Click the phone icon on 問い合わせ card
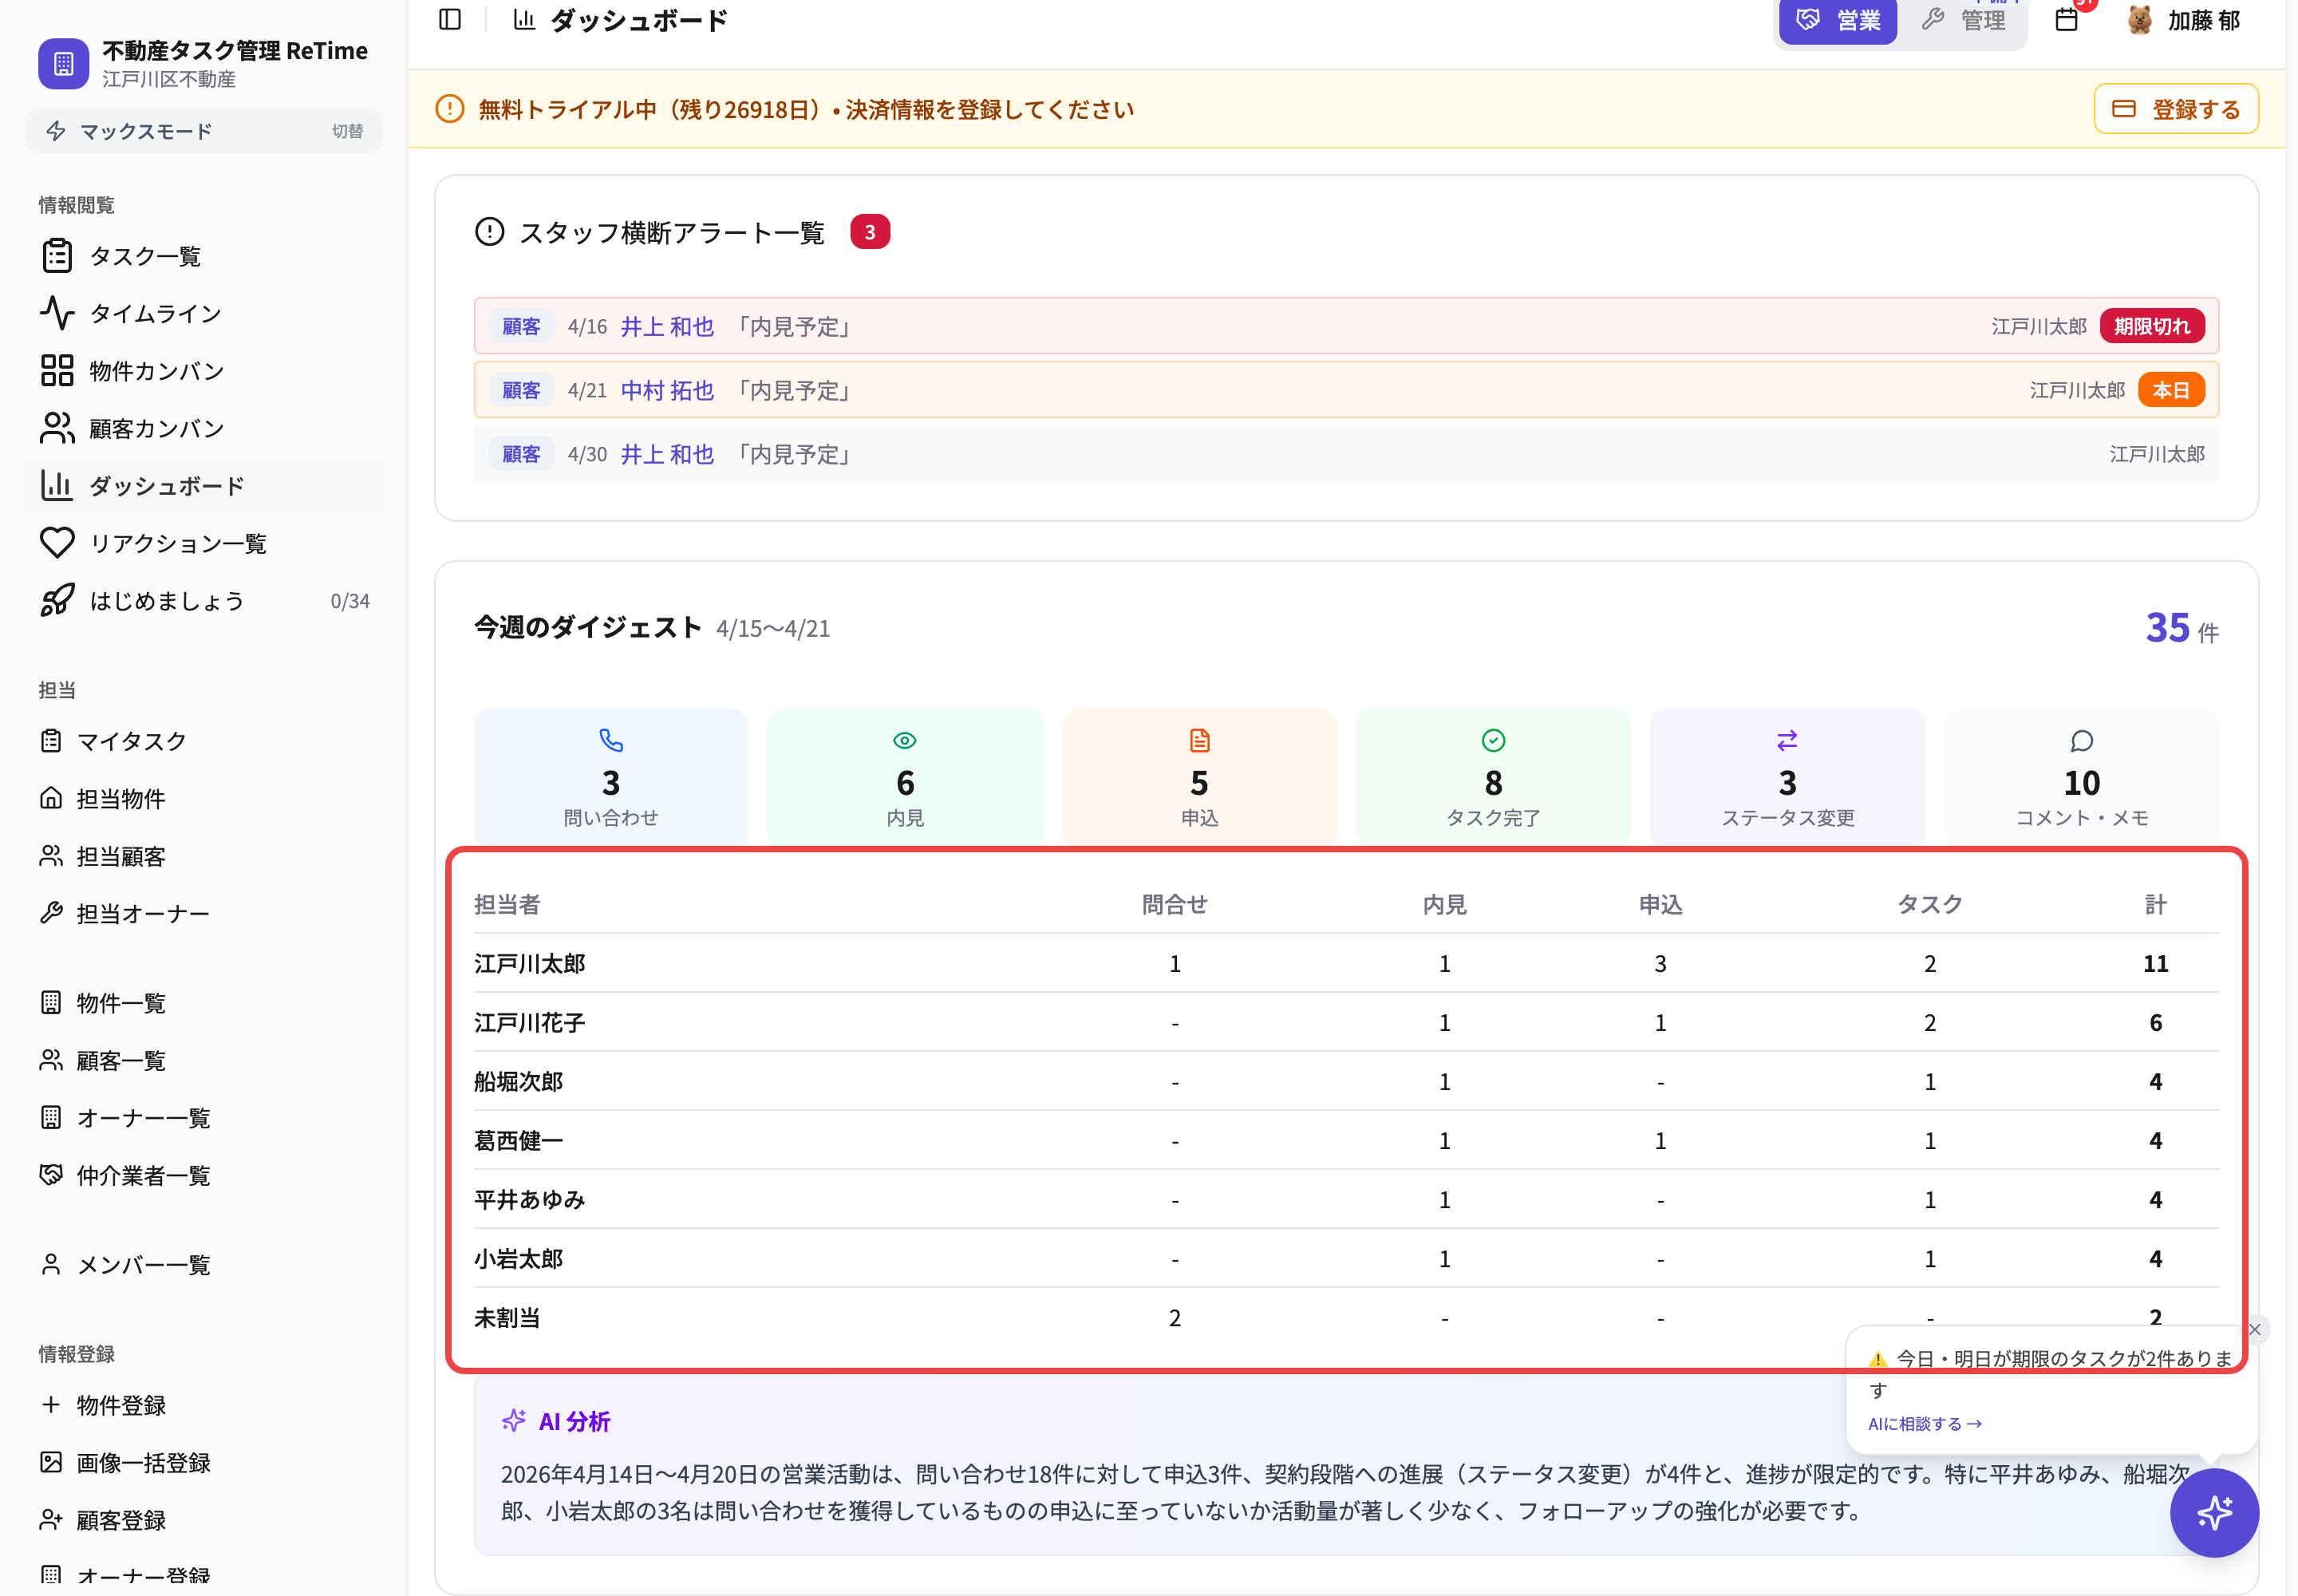This screenshot has height=1596, width=2298. [611, 740]
